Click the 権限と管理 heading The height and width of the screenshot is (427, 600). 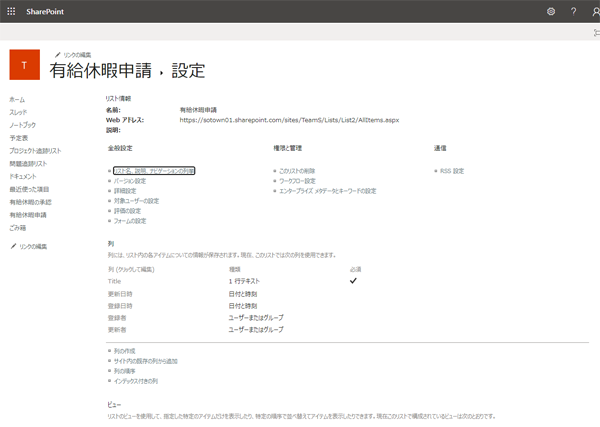(288, 148)
